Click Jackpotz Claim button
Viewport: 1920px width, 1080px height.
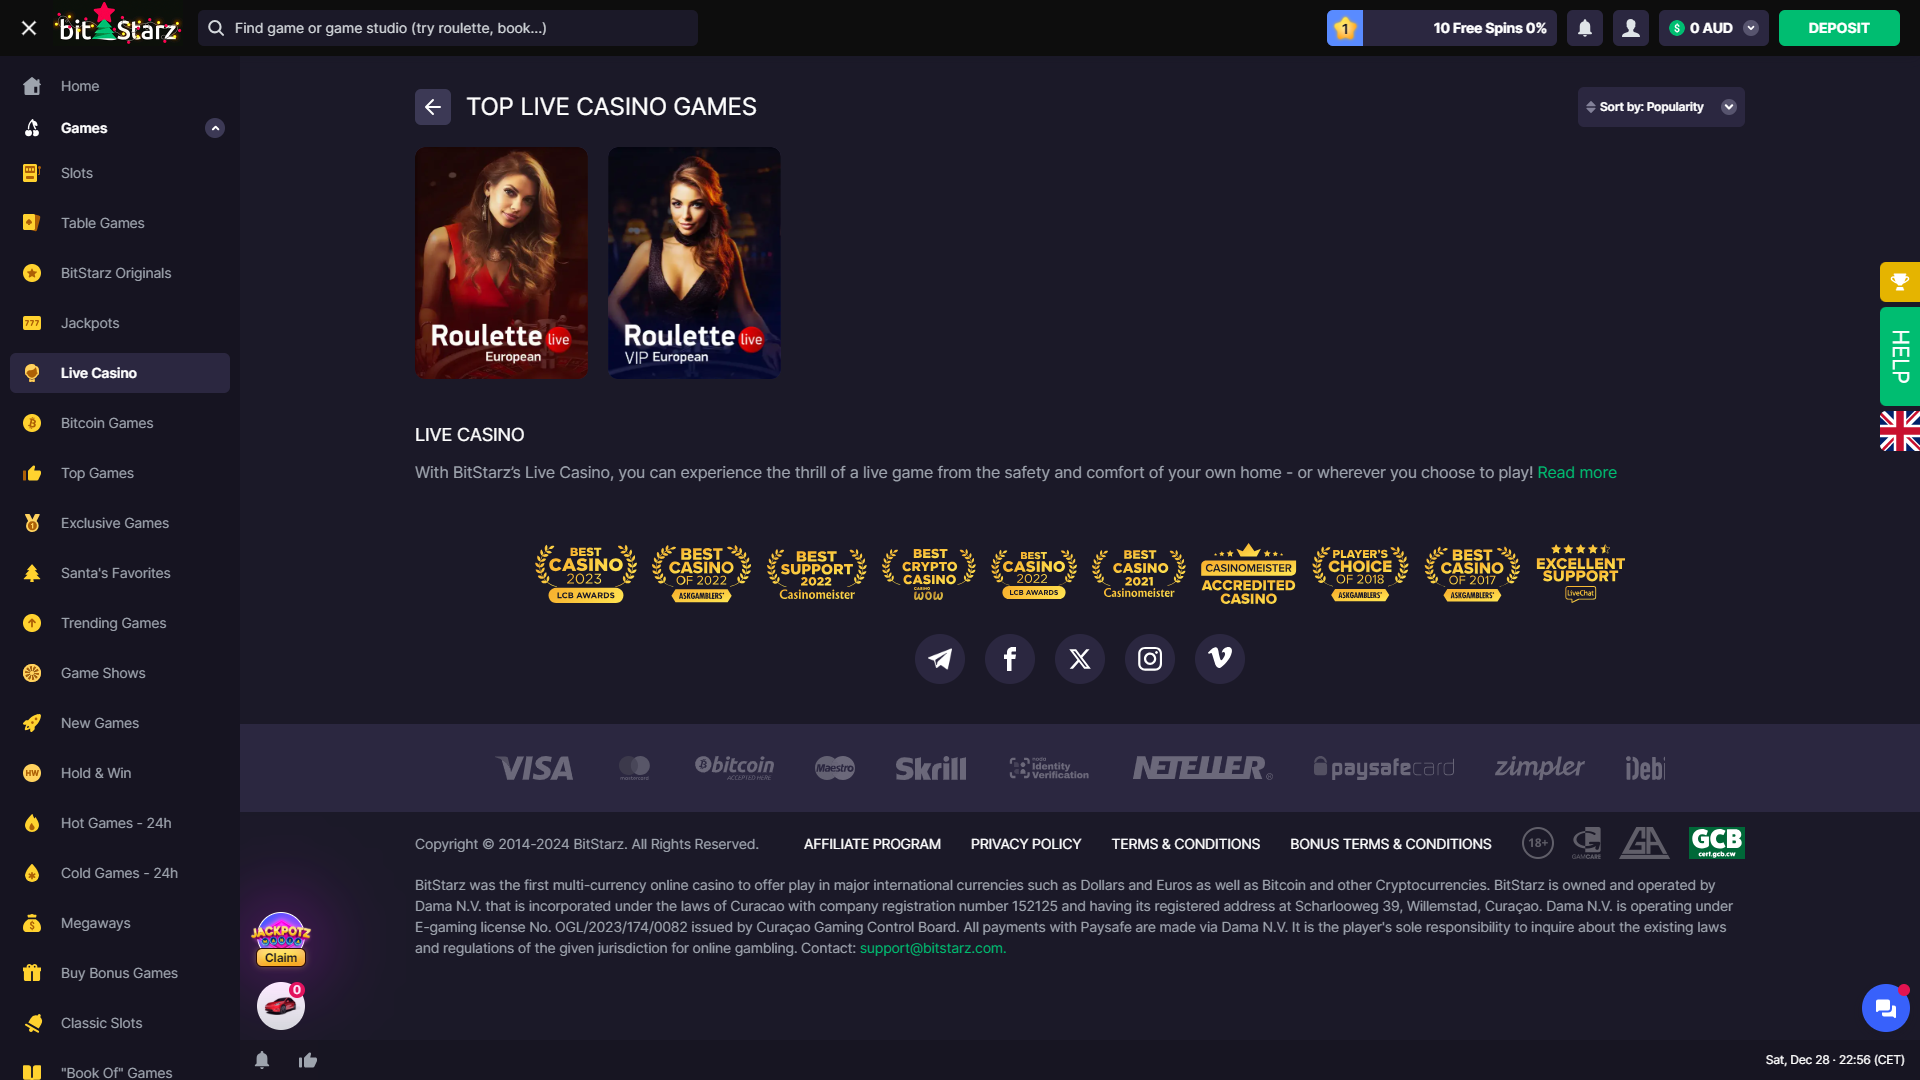click(281, 958)
